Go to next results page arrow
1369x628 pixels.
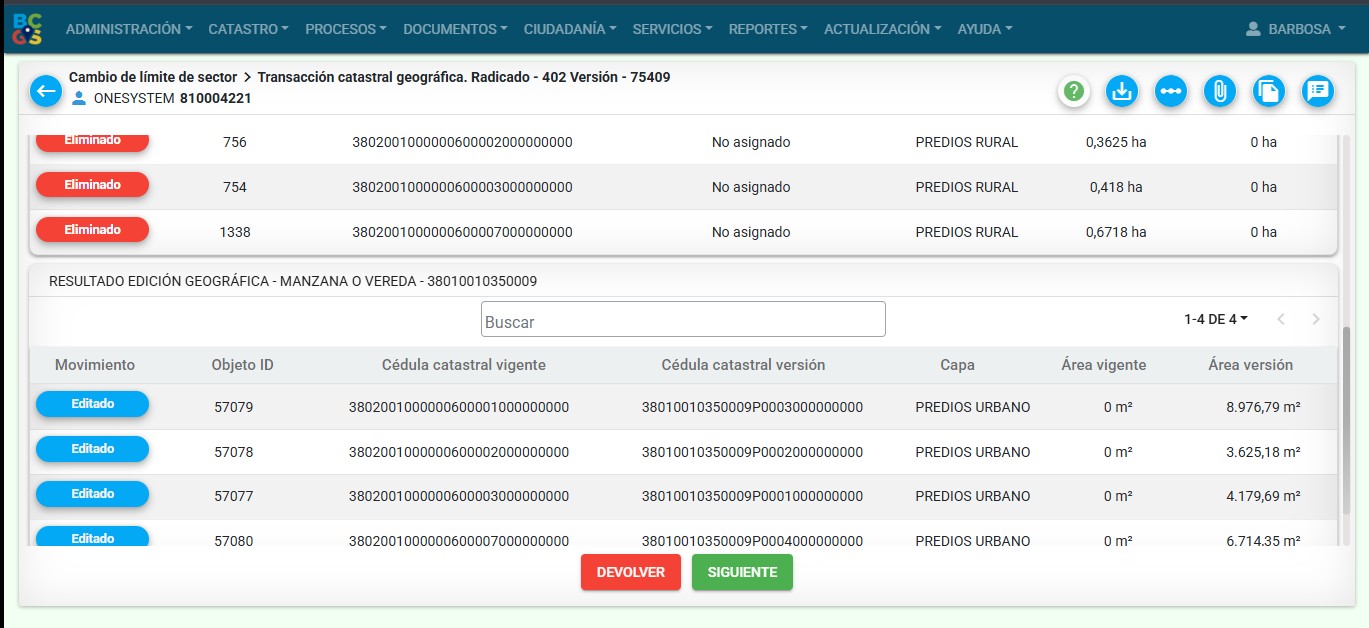[x=1316, y=319]
